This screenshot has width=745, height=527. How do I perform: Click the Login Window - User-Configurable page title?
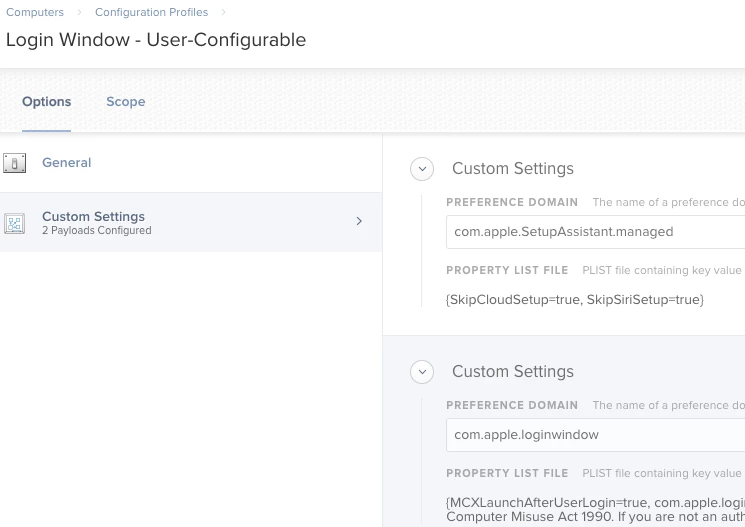pyautogui.click(x=156, y=40)
